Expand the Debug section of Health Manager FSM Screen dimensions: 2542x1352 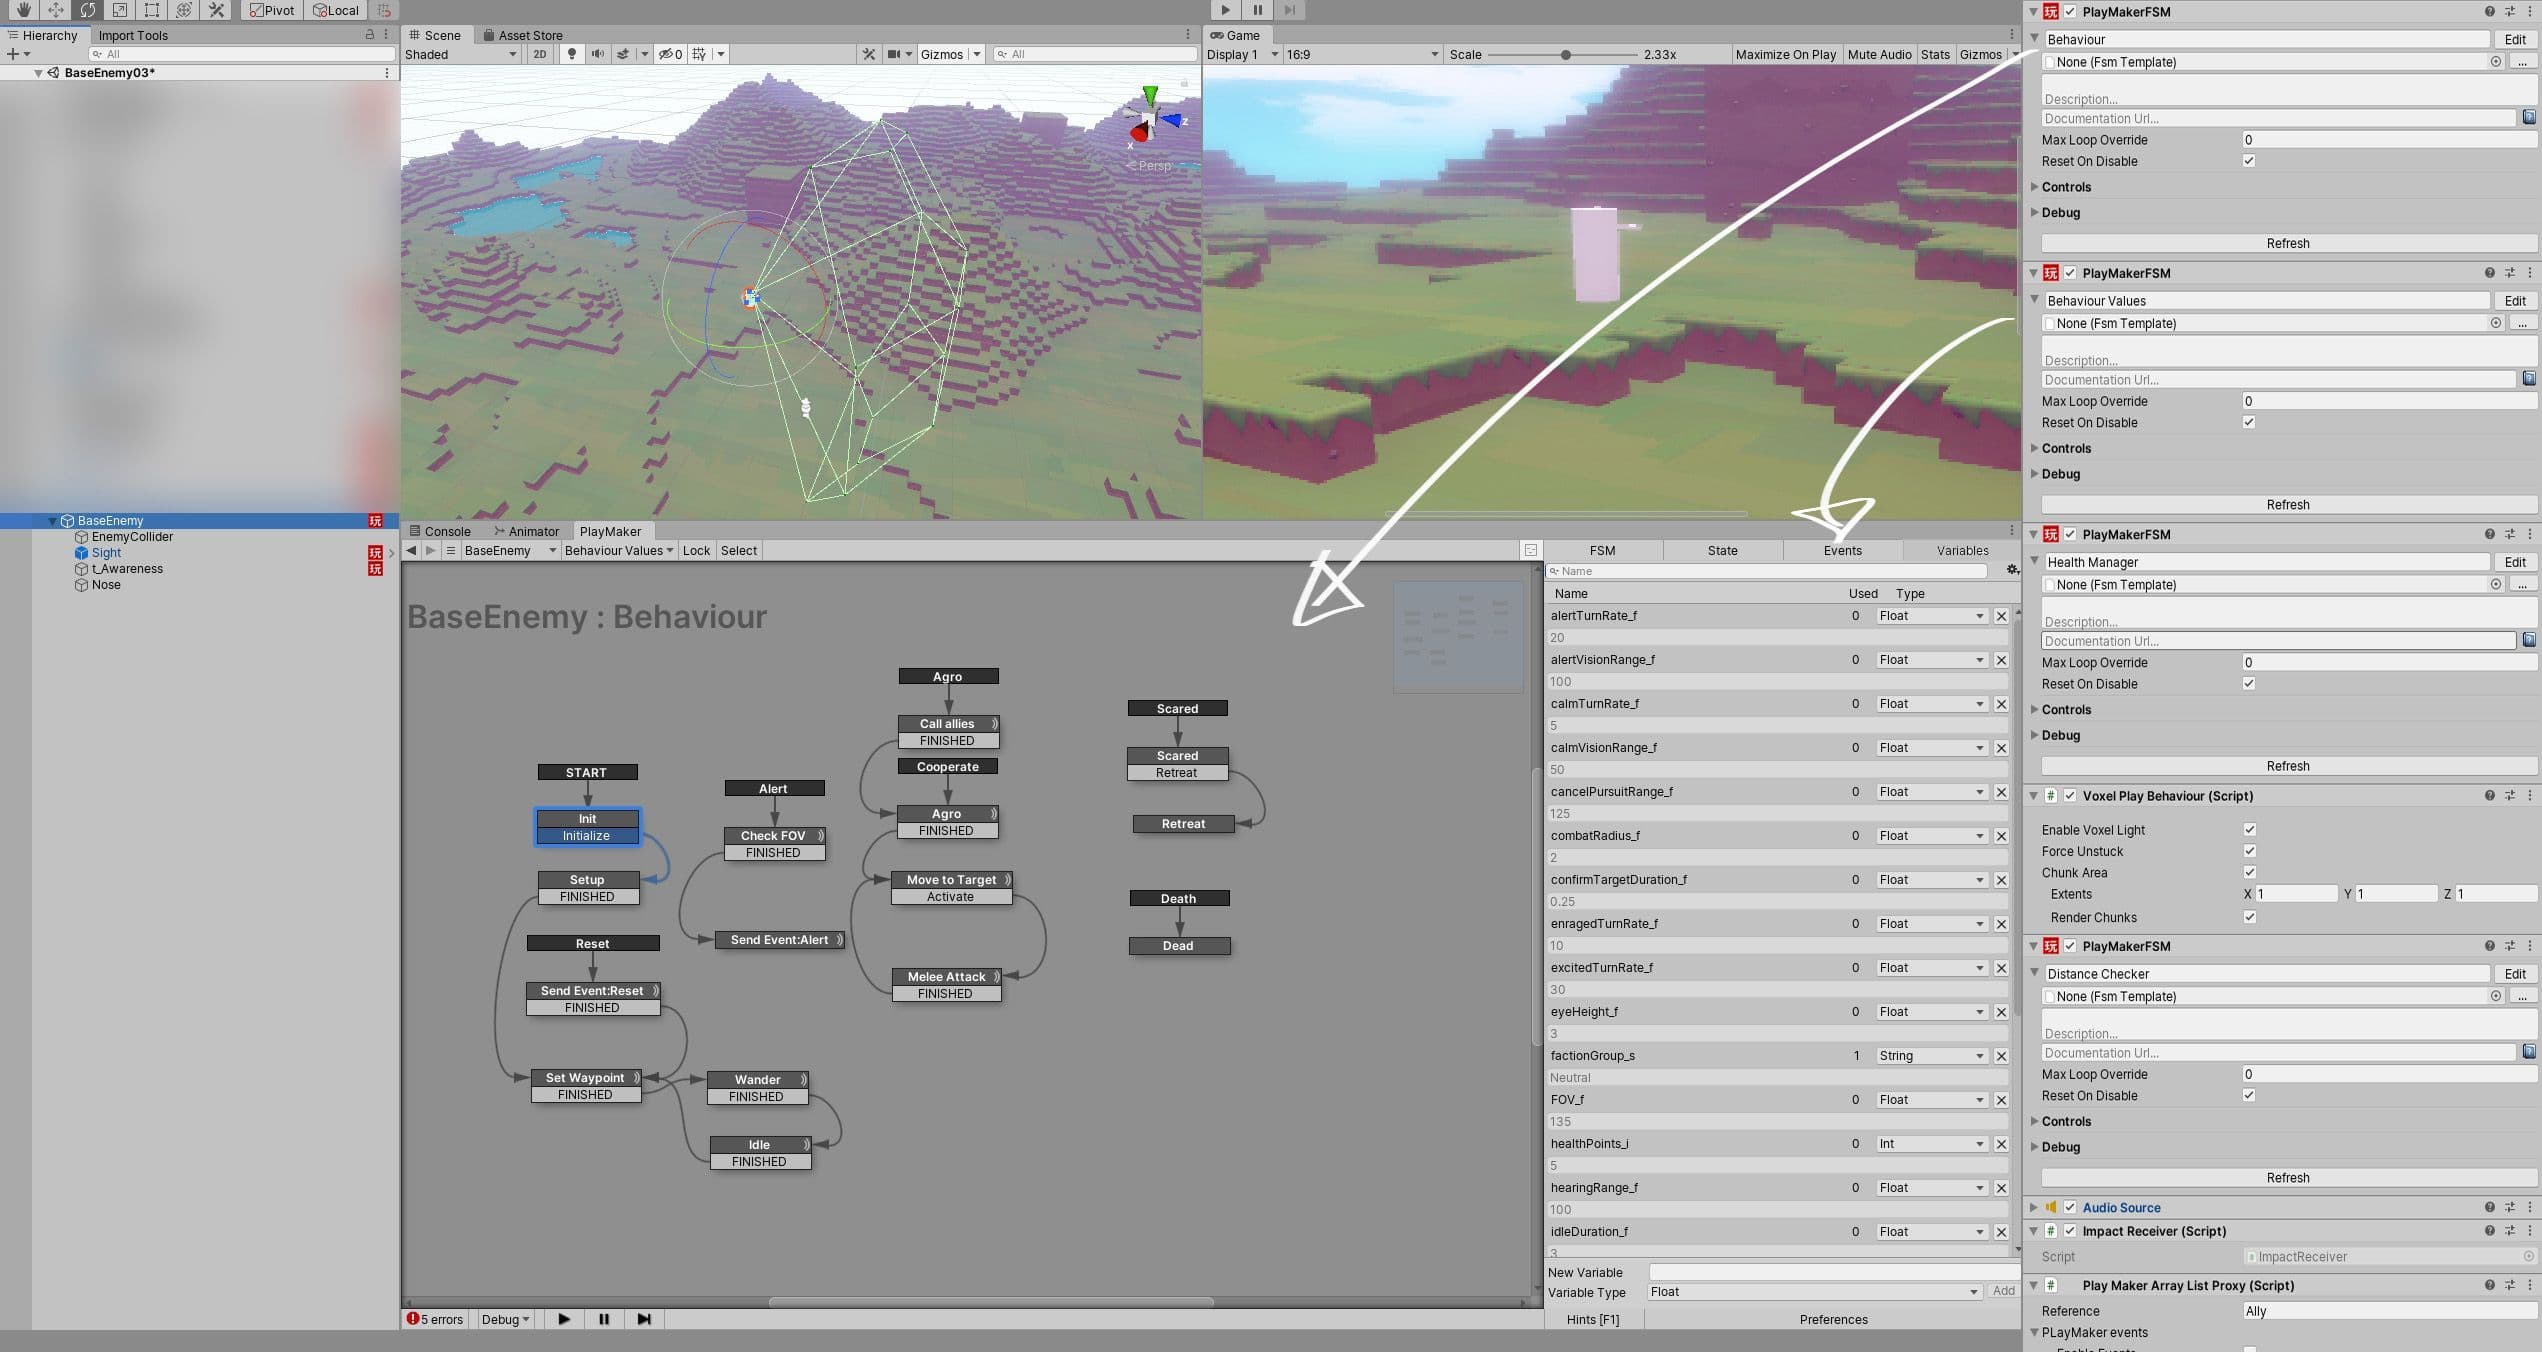point(2060,735)
